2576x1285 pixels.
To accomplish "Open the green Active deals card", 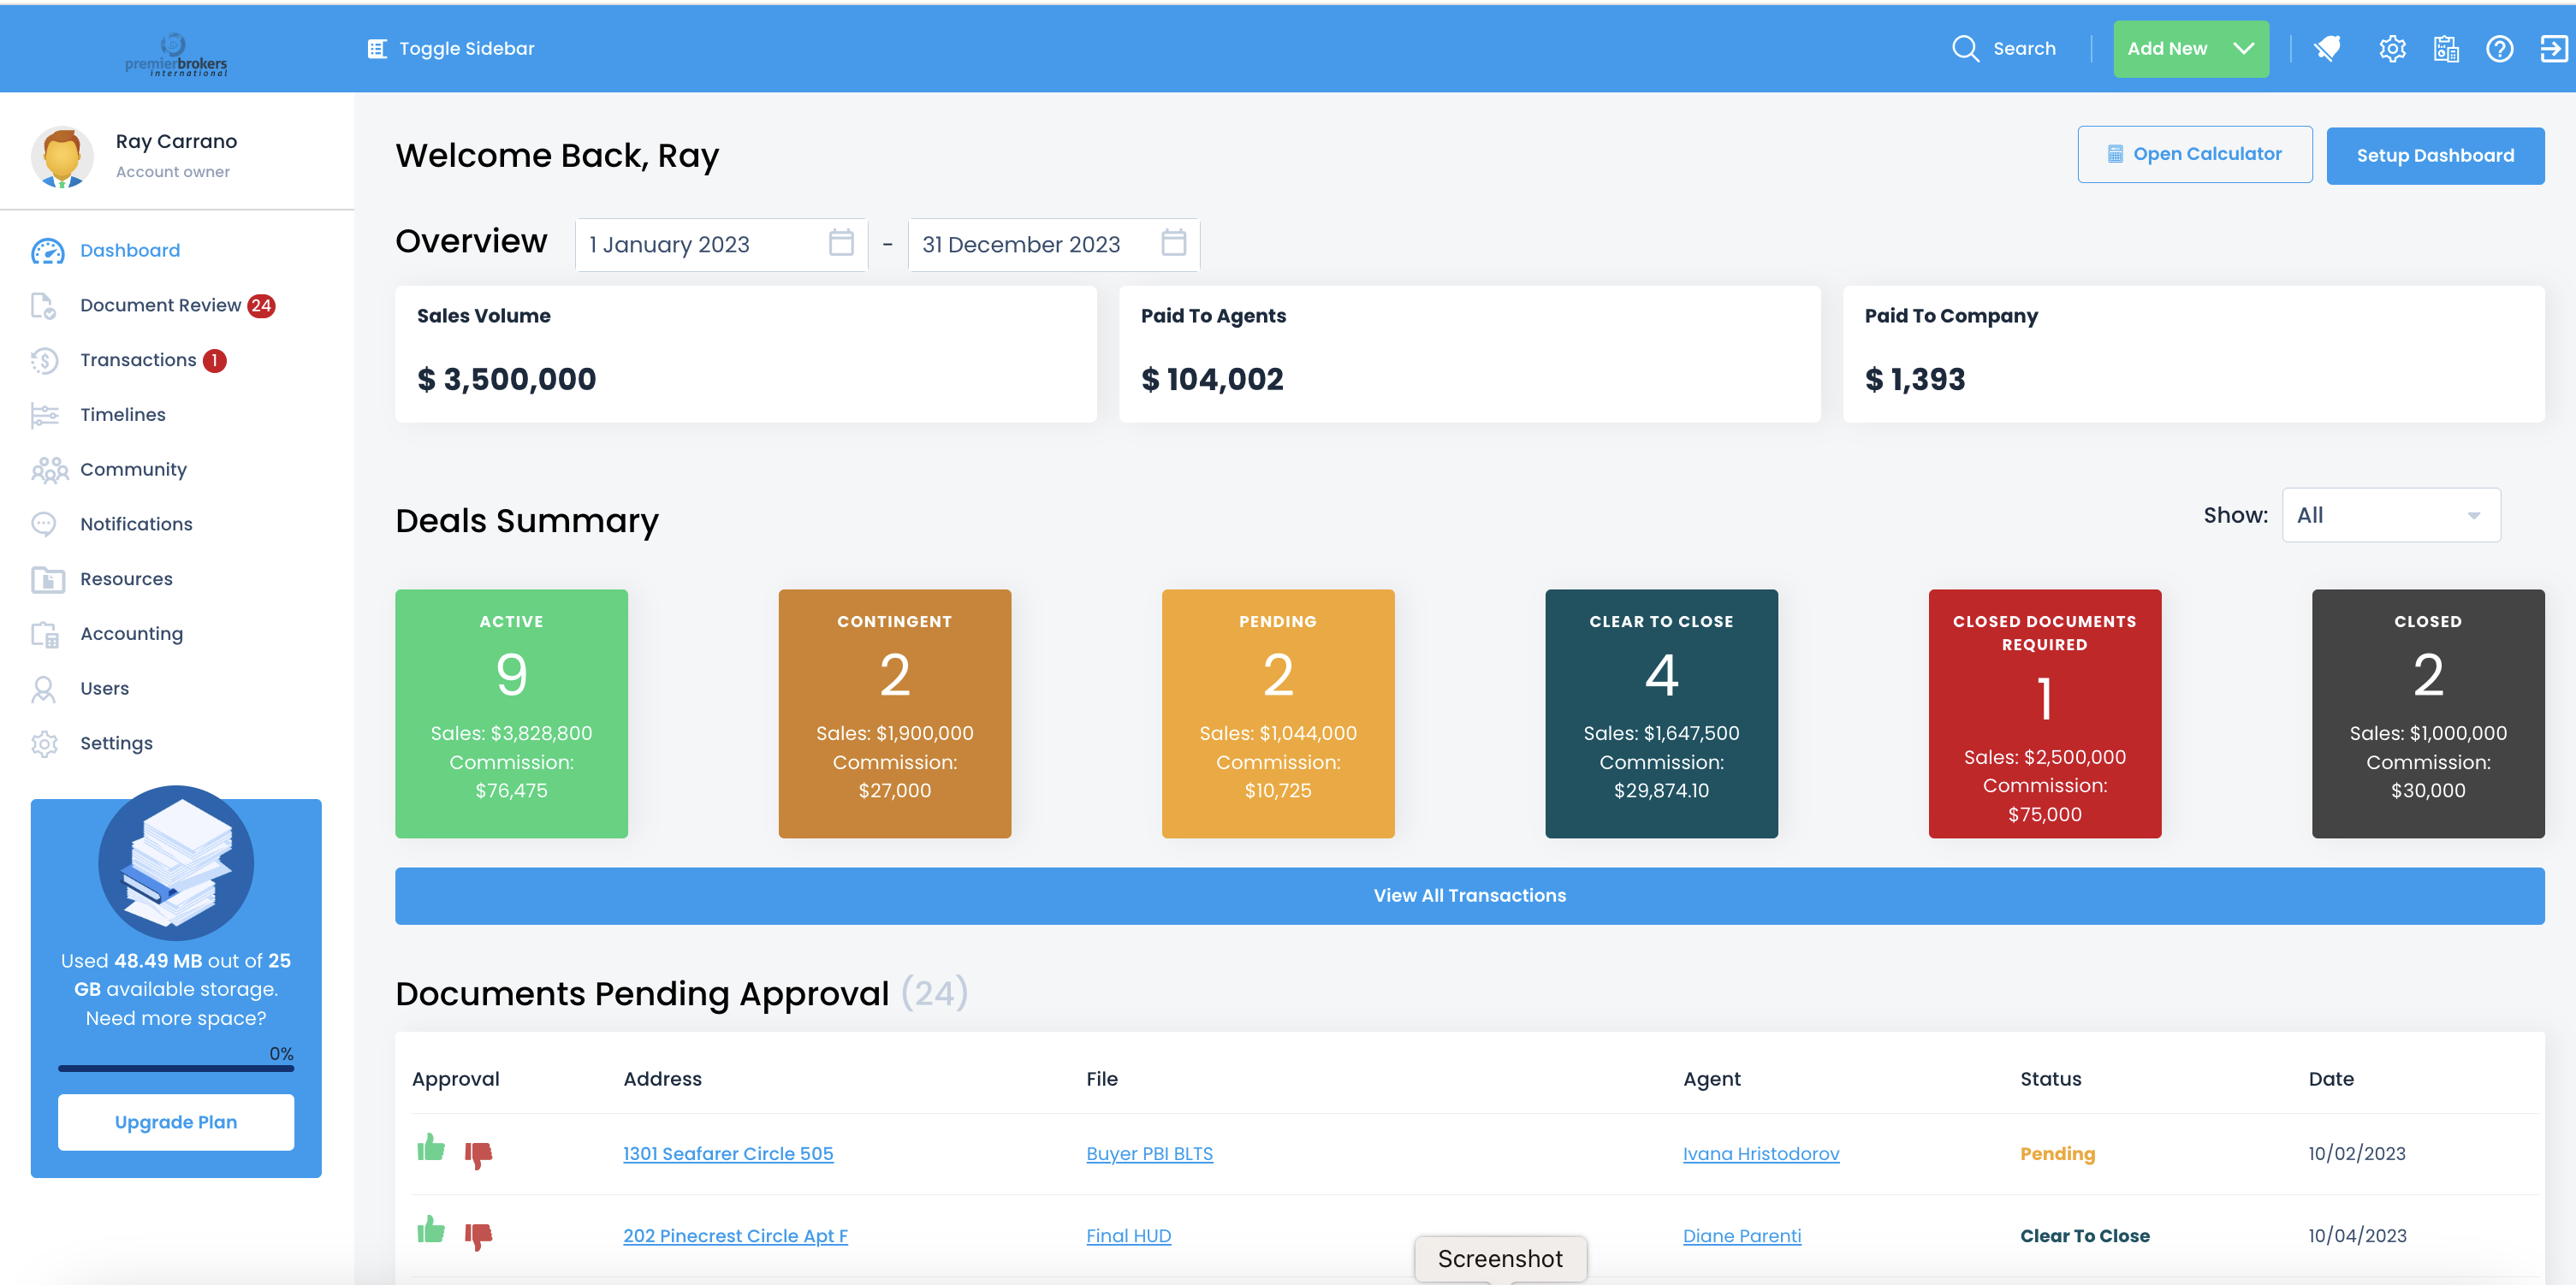I will coord(511,714).
